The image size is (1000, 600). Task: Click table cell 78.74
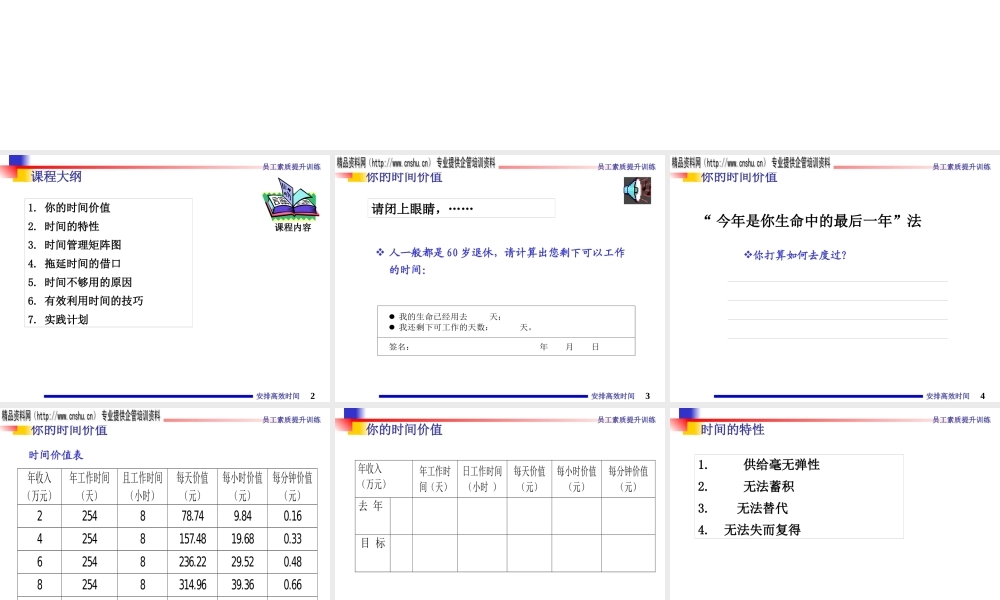pyautogui.click(x=193, y=516)
